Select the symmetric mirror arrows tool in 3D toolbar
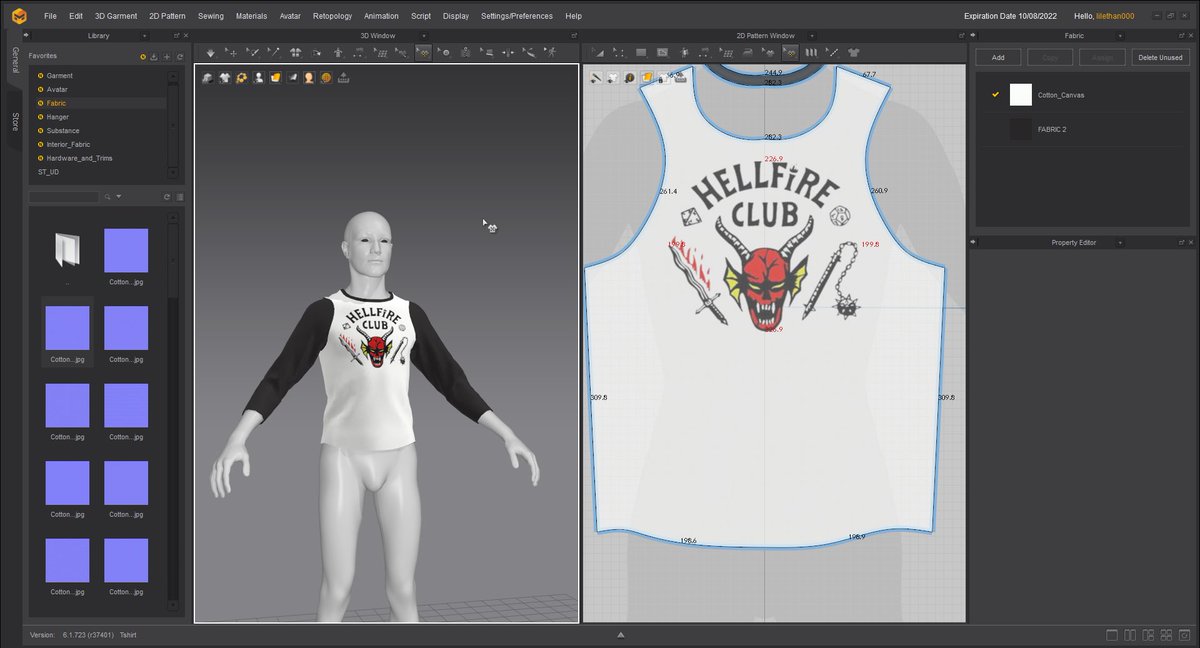The height and width of the screenshot is (648, 1200). point(508,52)
